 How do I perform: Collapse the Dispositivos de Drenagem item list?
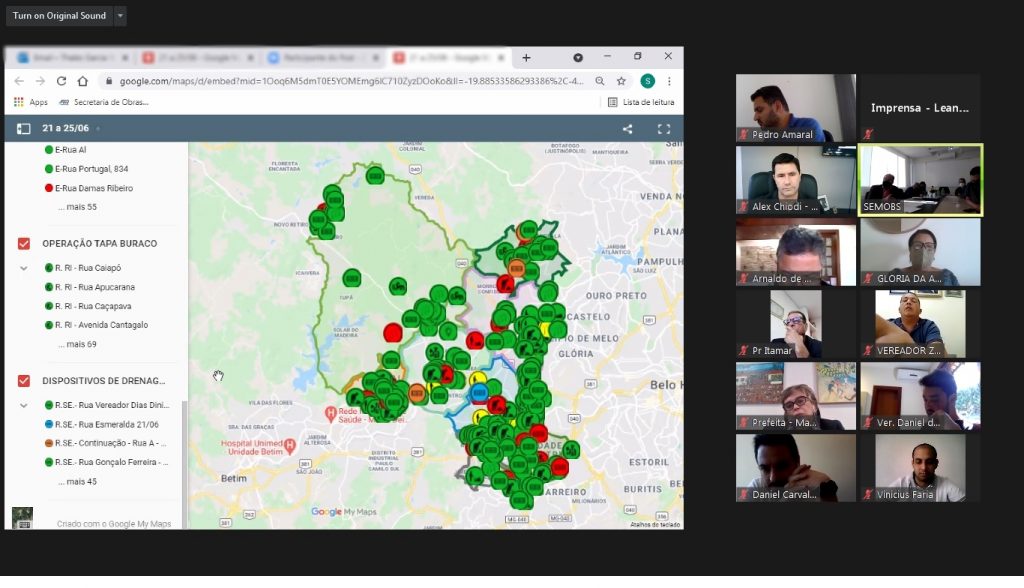(24, 405)
